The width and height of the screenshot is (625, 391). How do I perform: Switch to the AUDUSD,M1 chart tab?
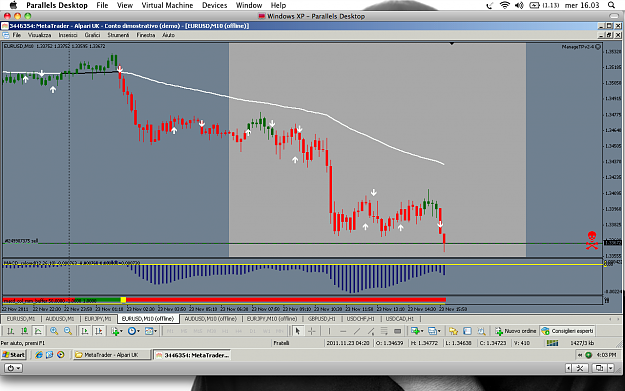click(60, 319)
